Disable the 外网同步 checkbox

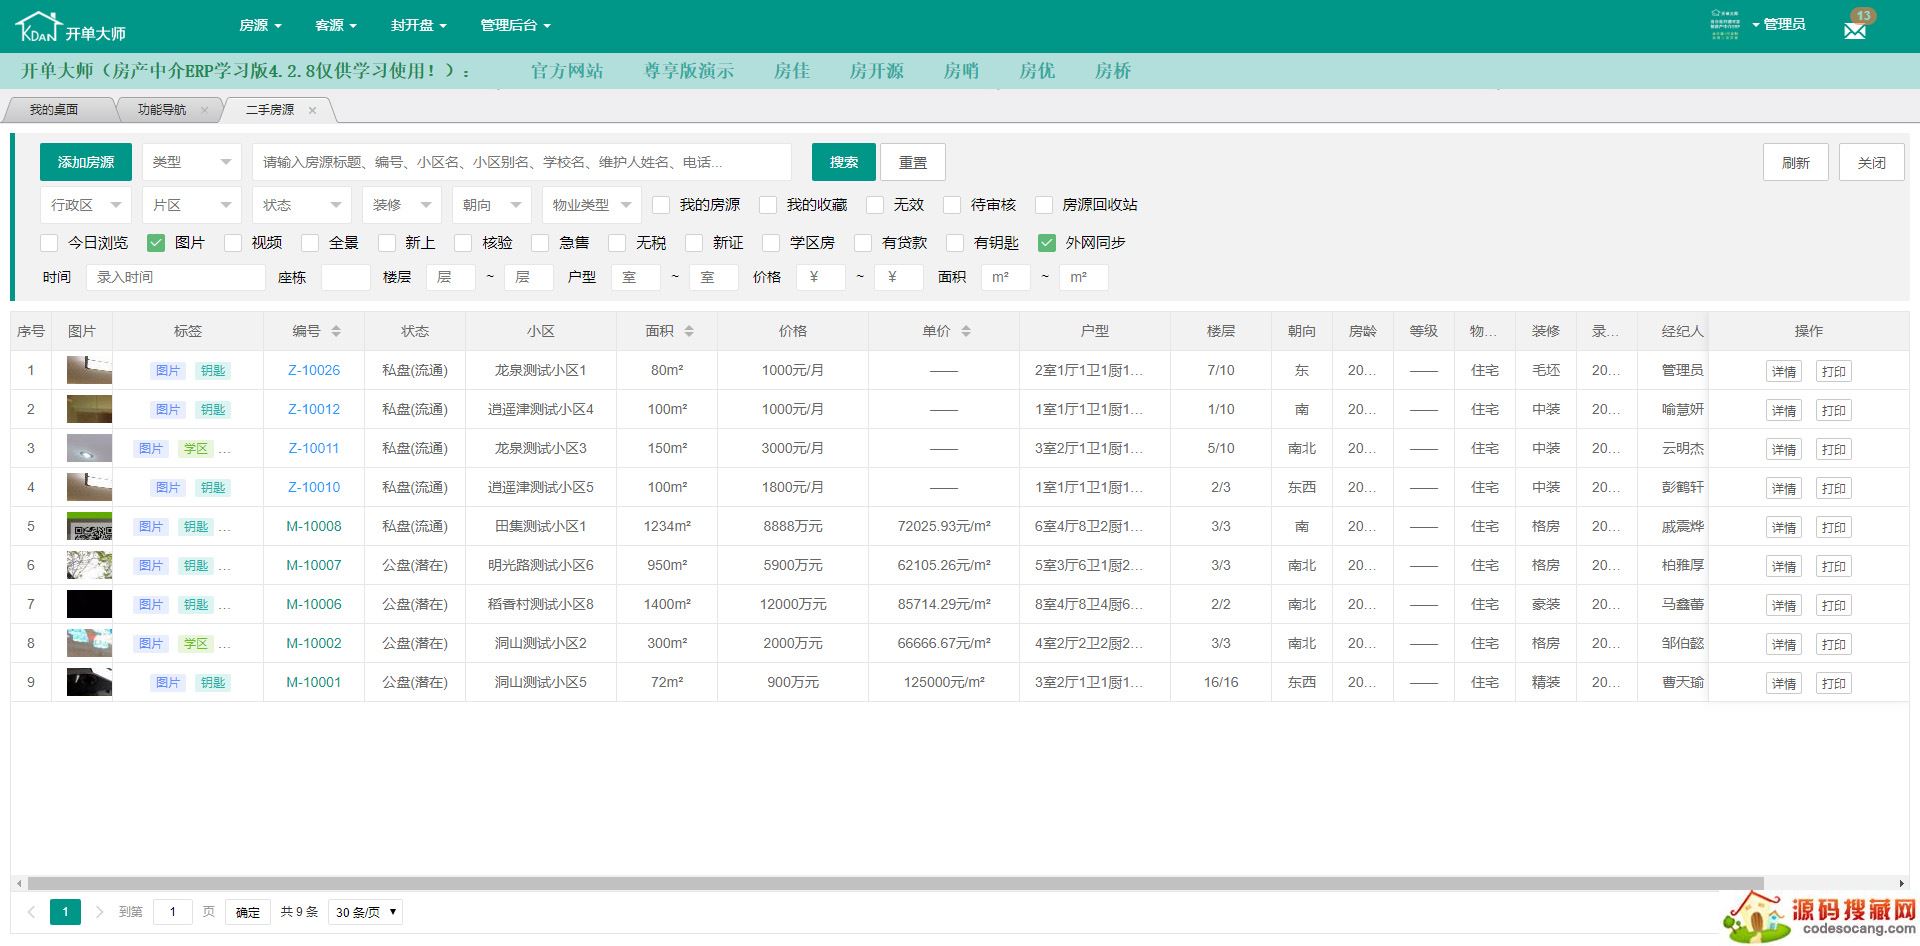coord(1047,243)
